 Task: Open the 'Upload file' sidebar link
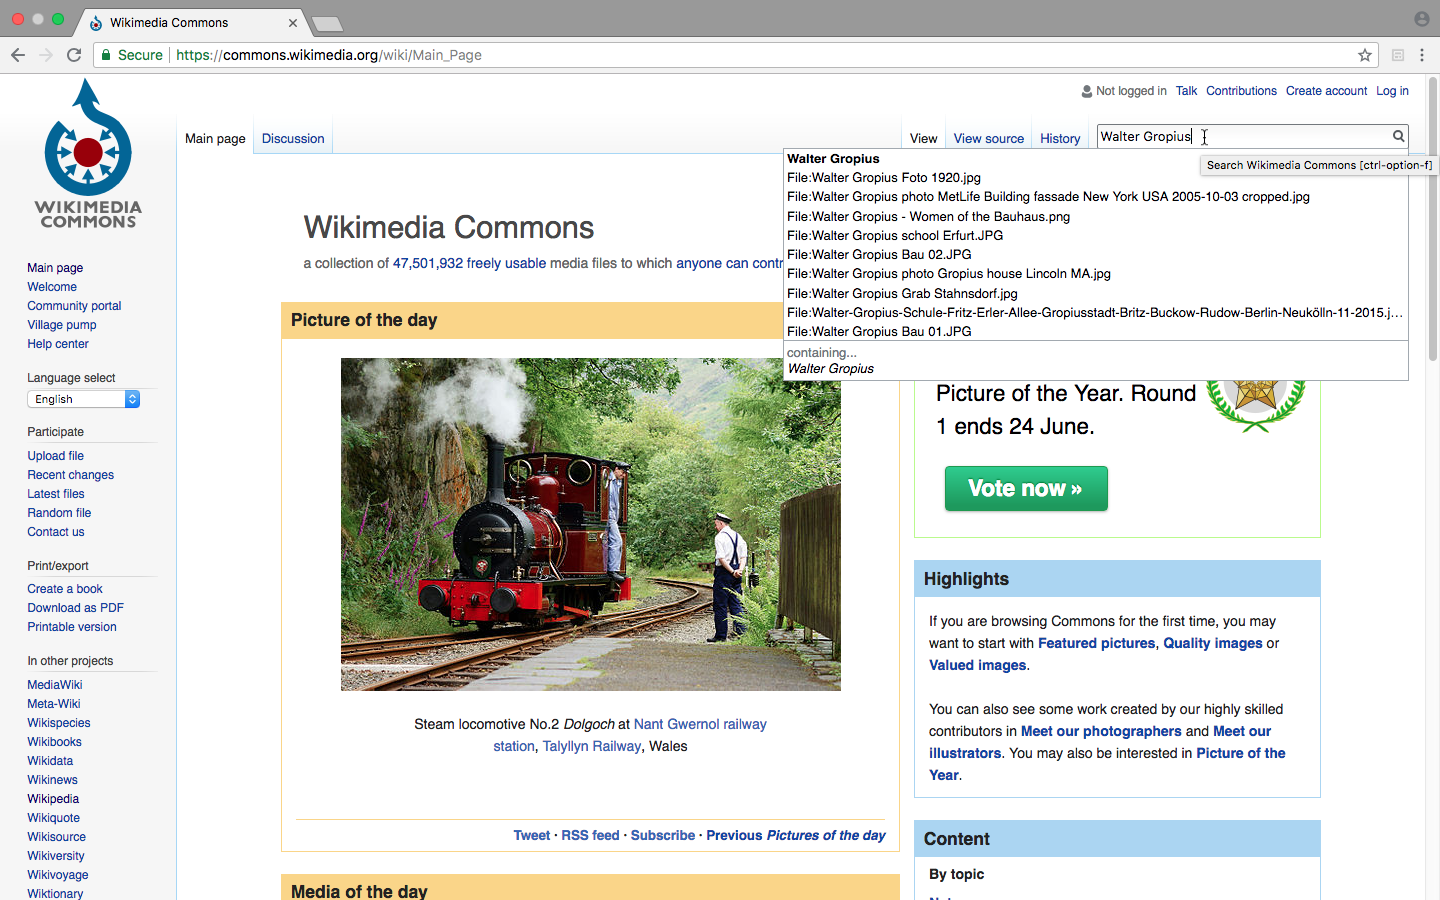(56, 456)
